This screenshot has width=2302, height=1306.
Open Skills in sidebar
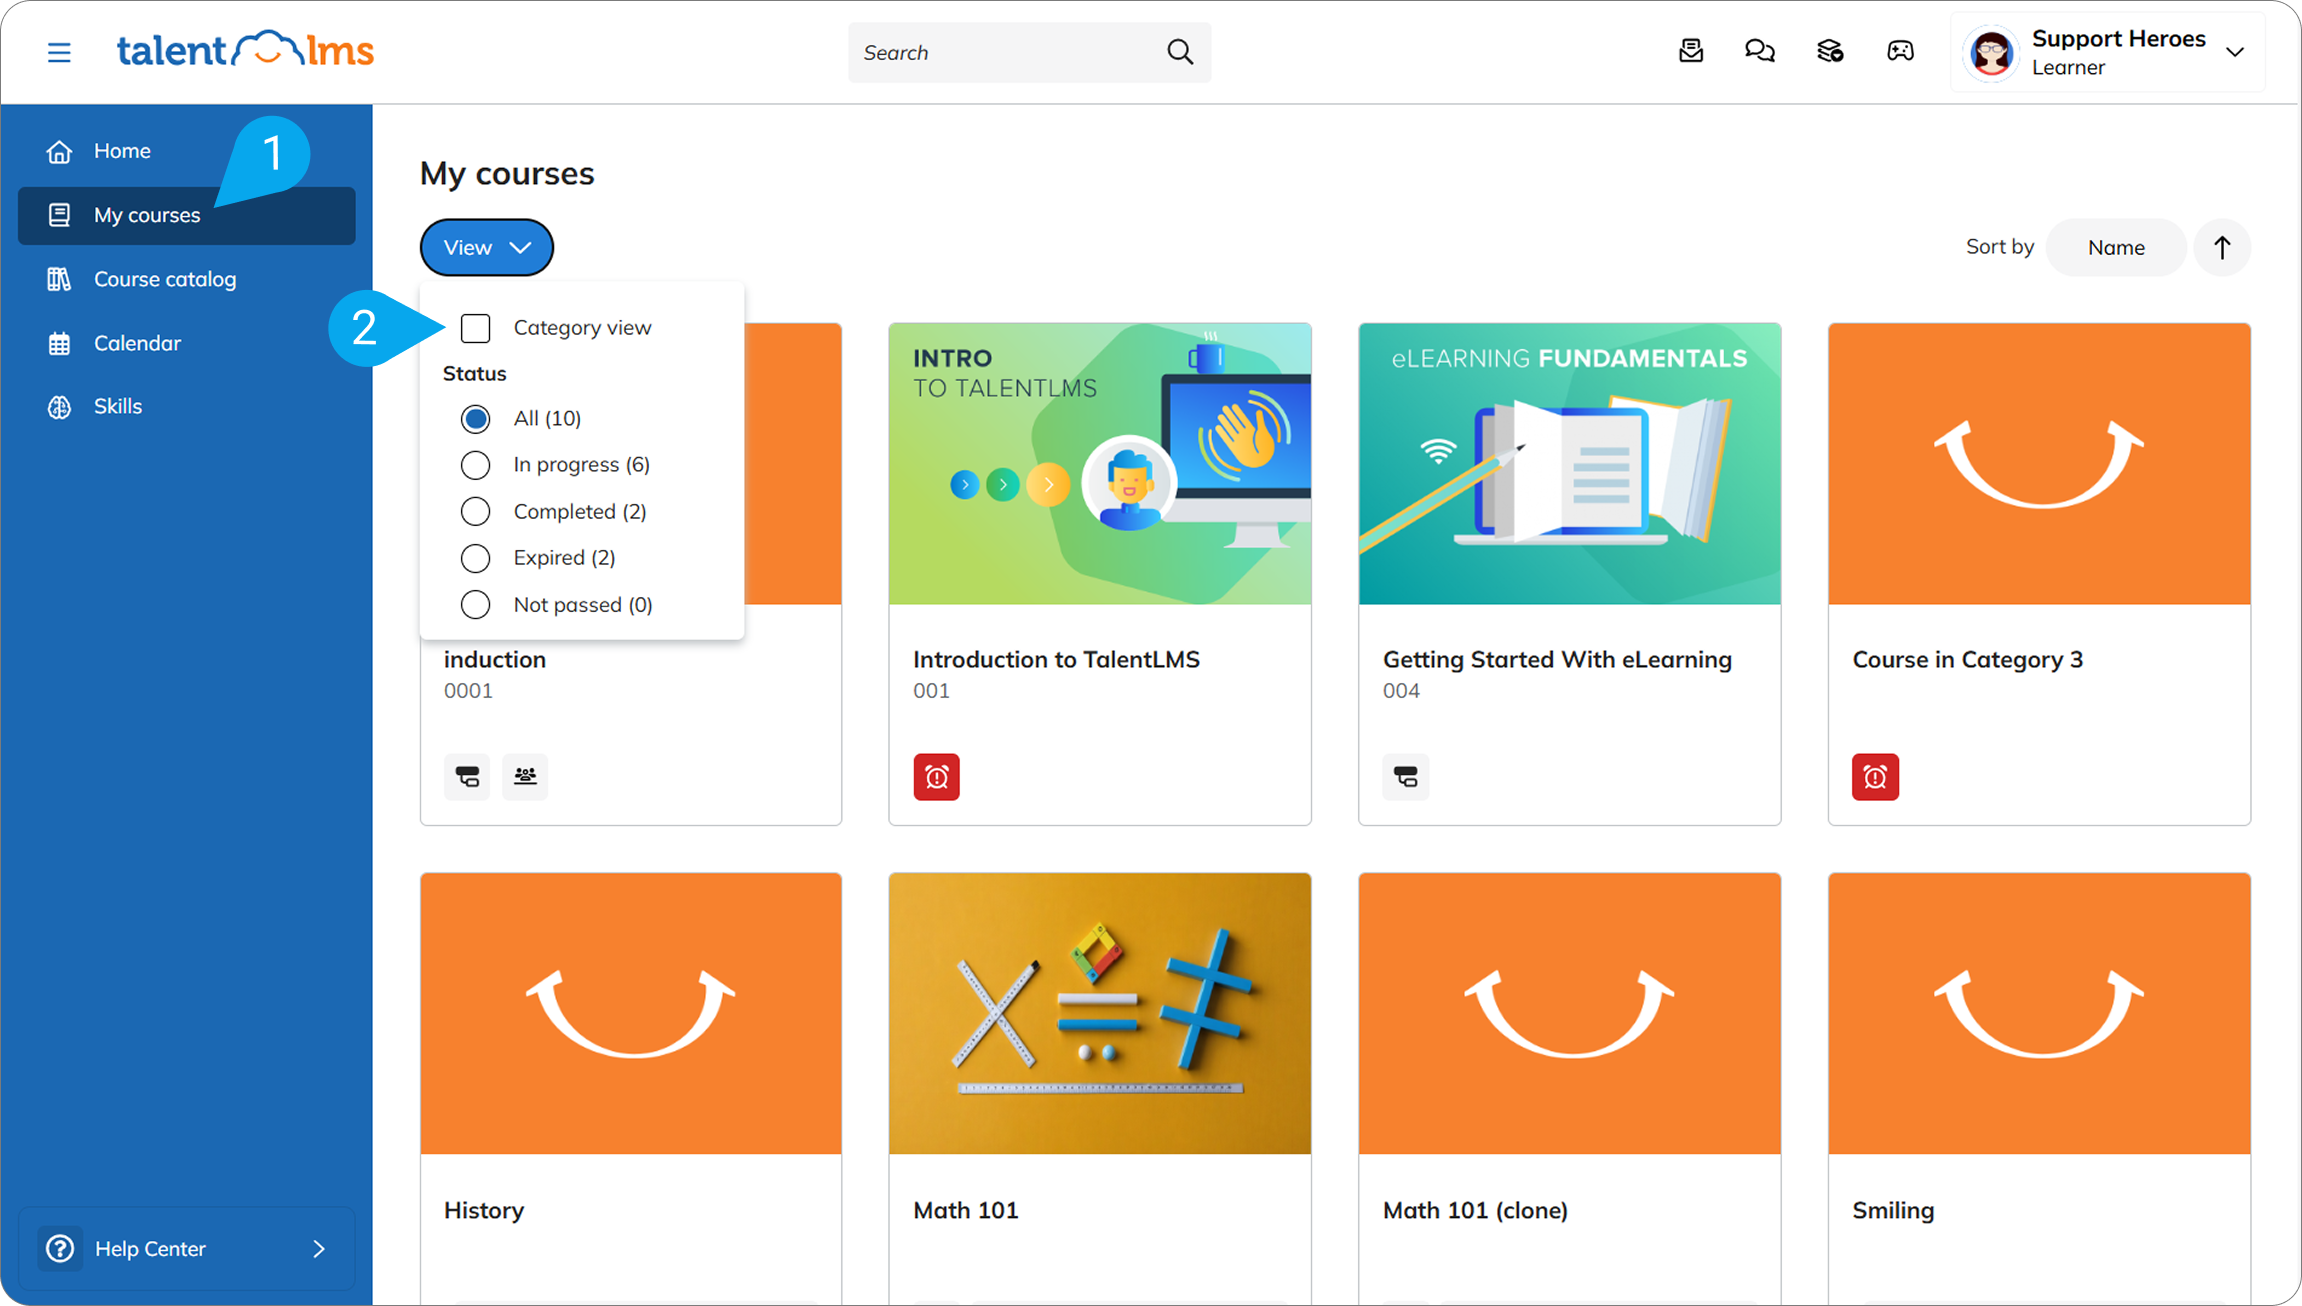186,407
